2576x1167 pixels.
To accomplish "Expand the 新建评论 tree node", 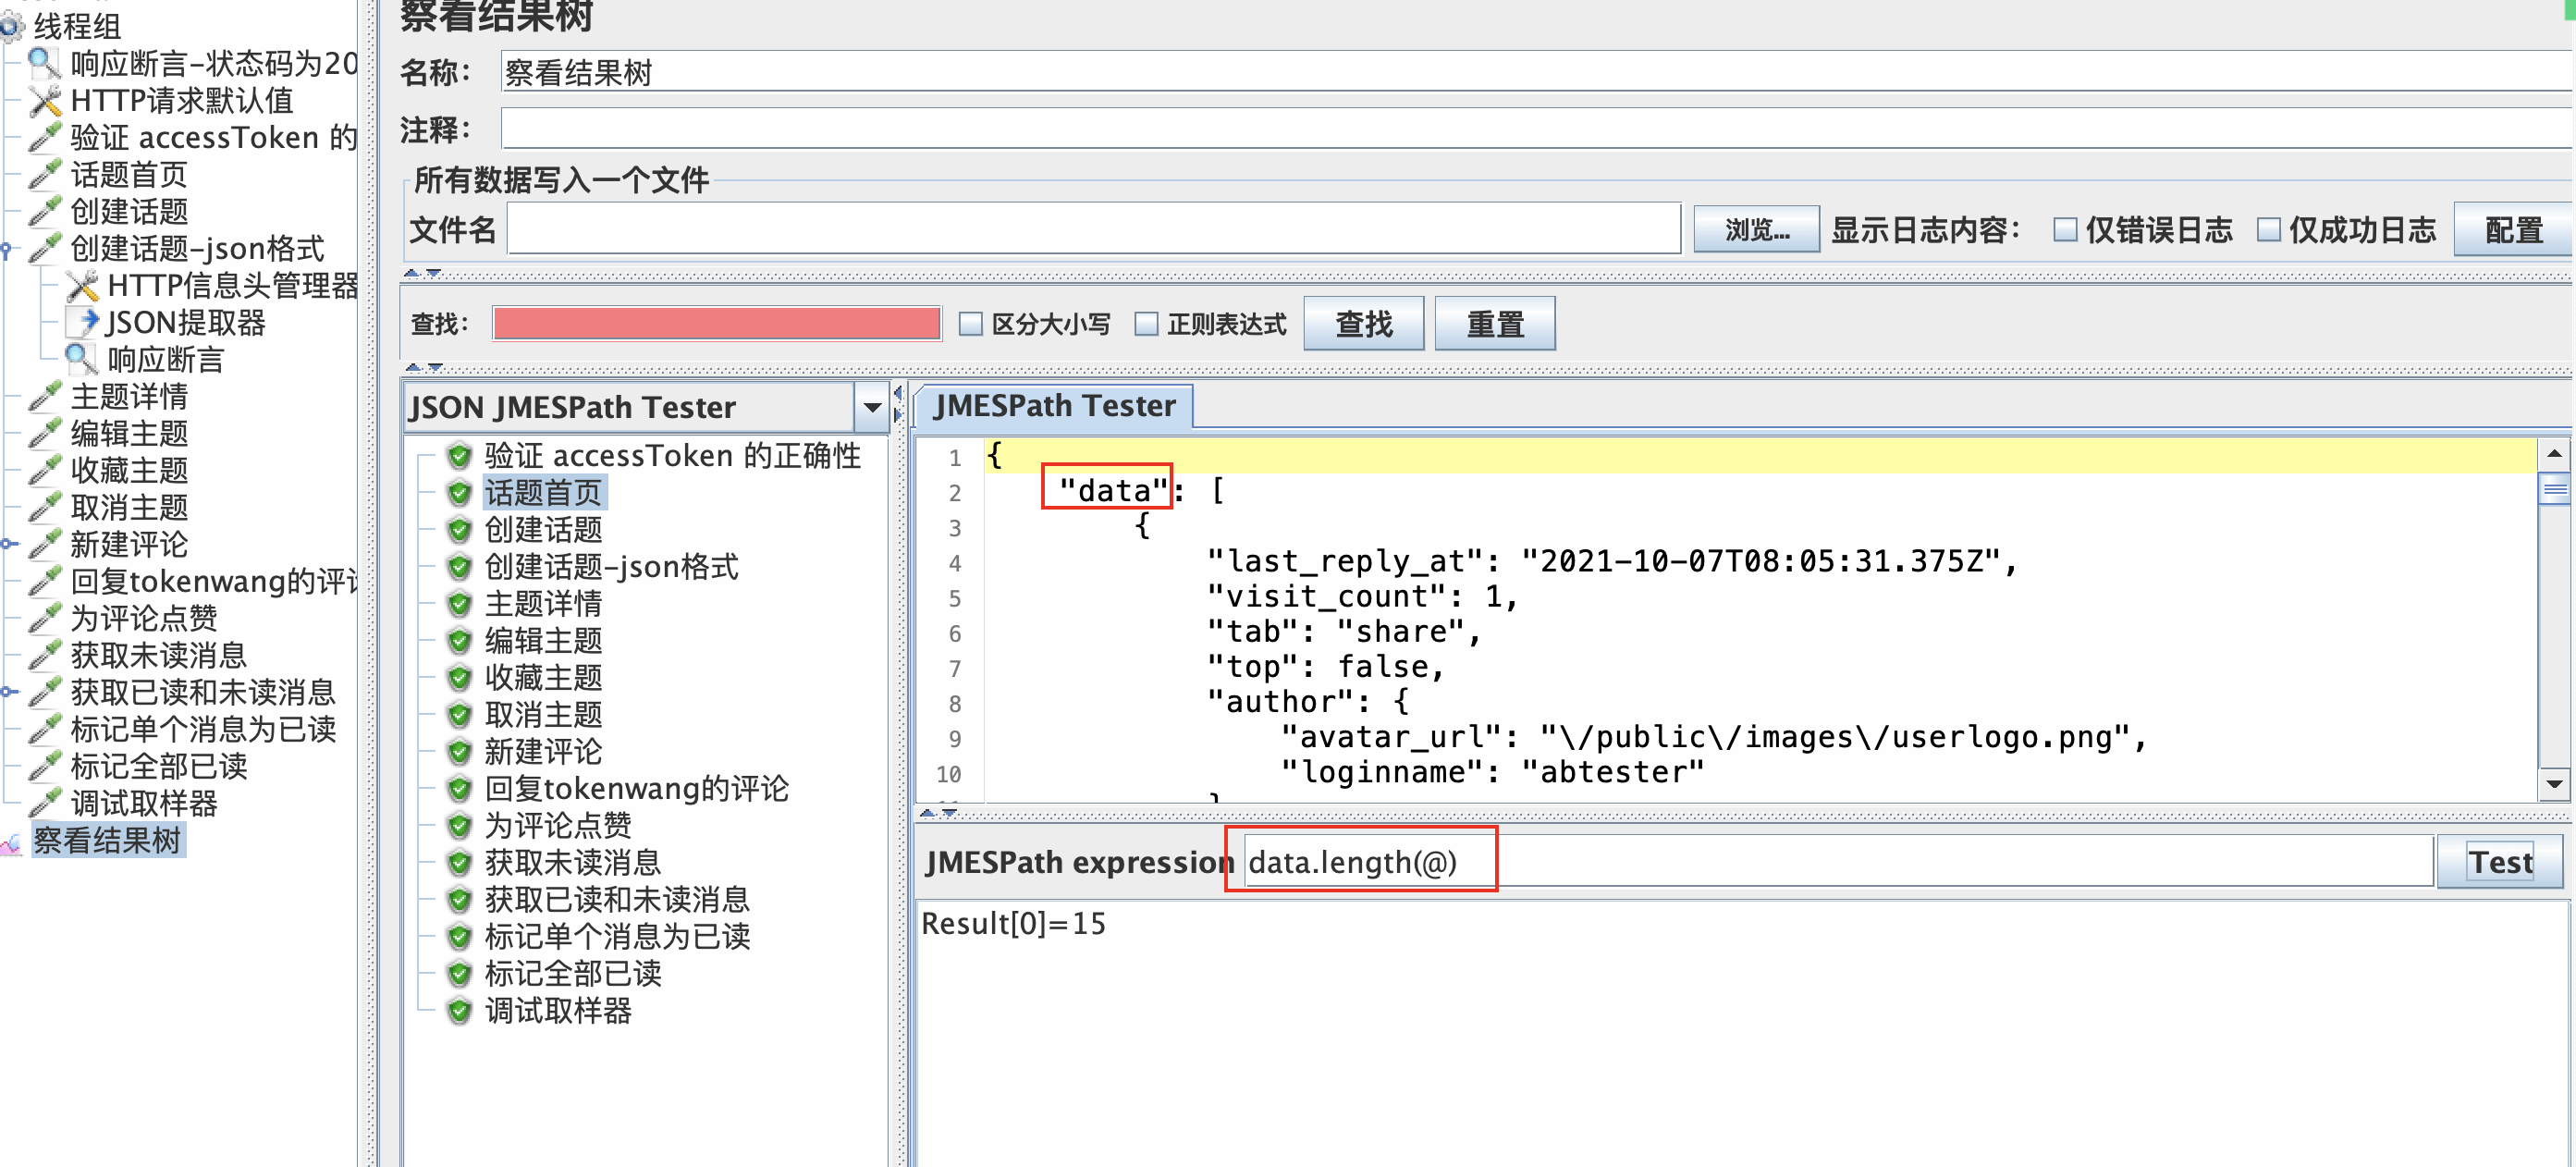I will (x=6, y=545).
